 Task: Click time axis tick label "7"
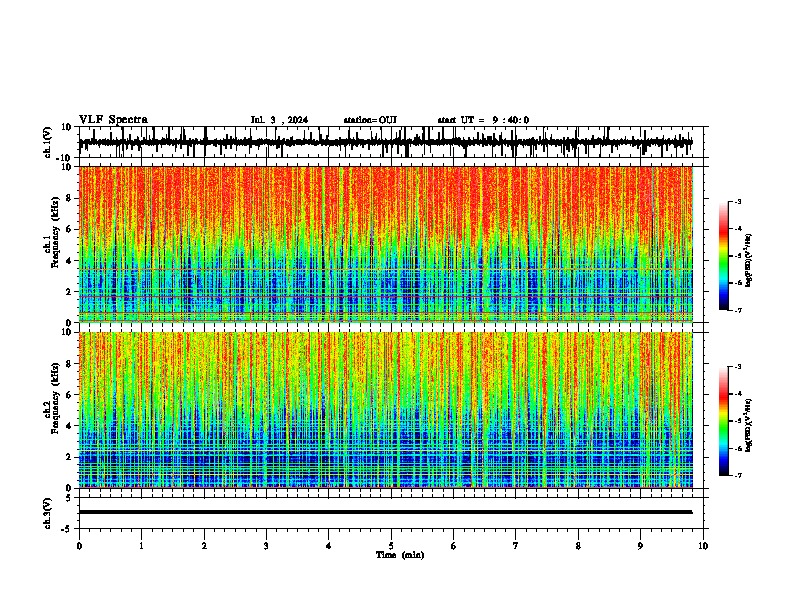pos(516,546)
